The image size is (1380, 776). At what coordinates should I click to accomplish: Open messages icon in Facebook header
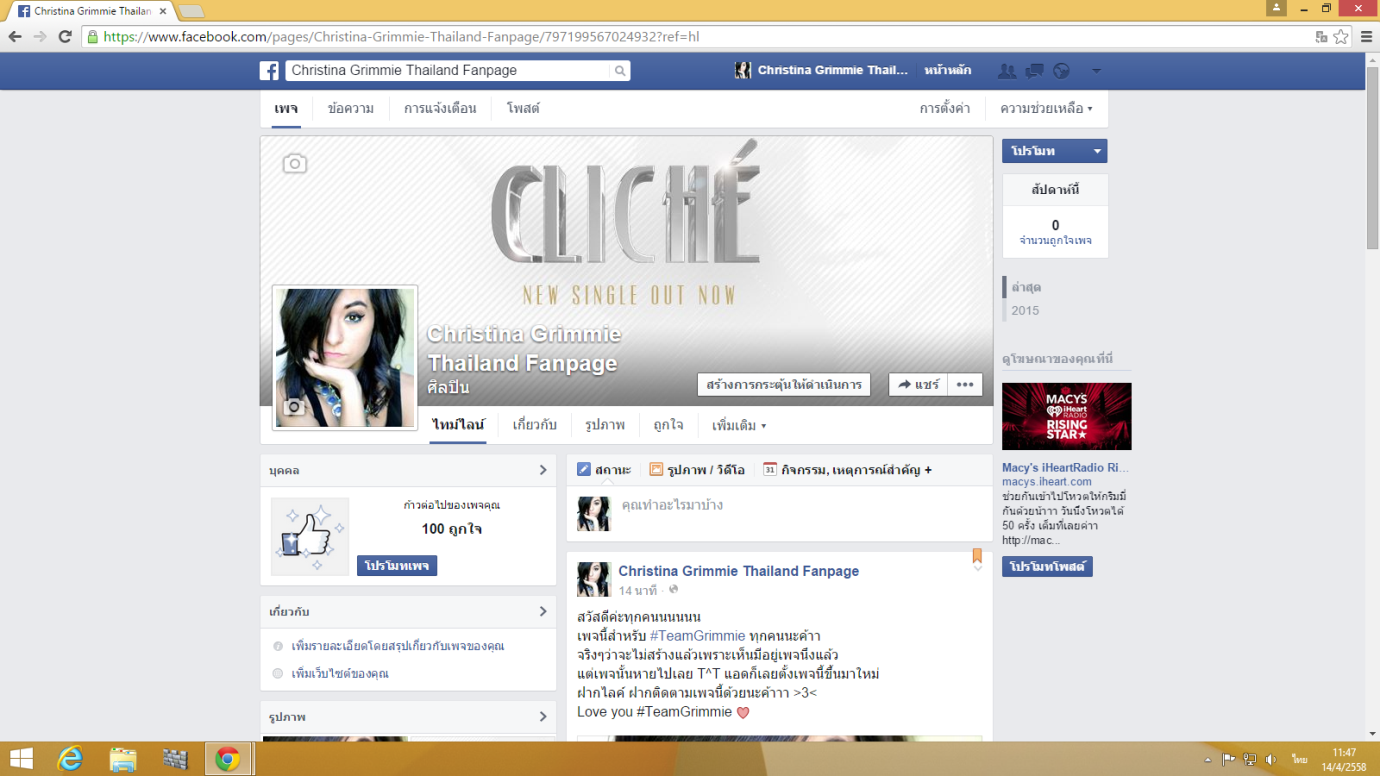click(1034, 71)
